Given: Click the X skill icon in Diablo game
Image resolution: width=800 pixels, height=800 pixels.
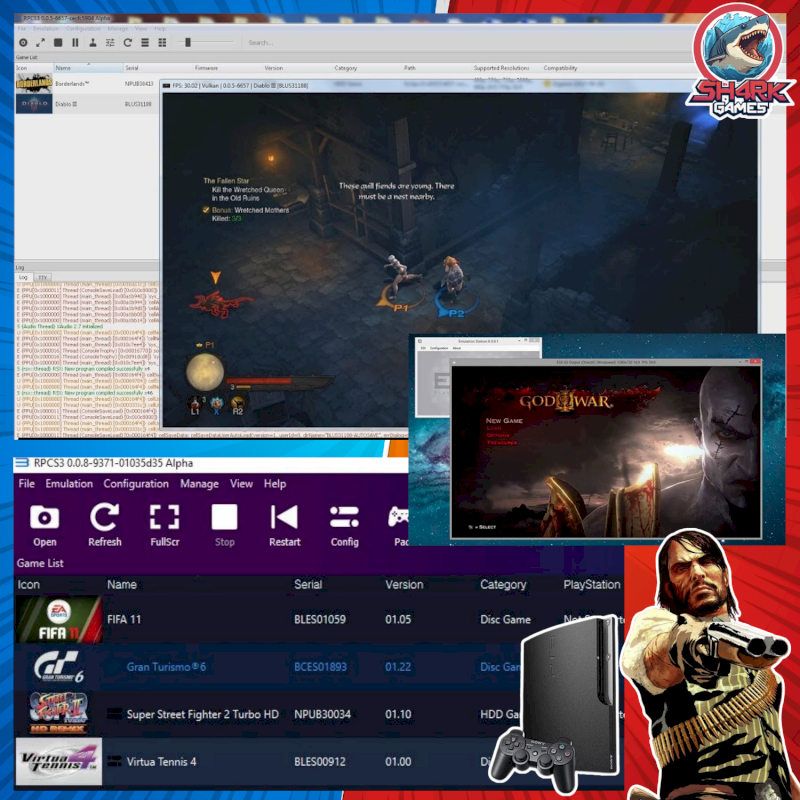Looking at the screenshot, I should [x=216, y=405].
